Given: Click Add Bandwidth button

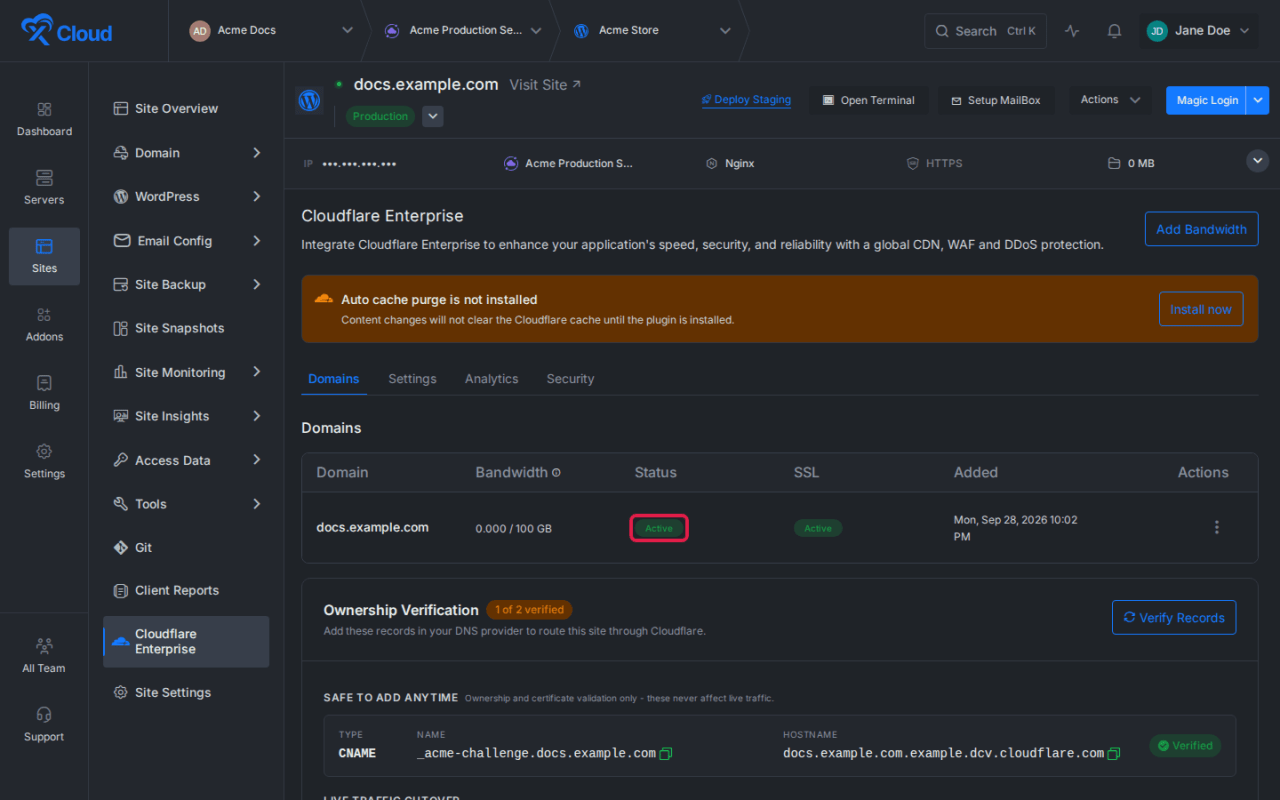Looking at the screenshot, I should coord(1201,229).
